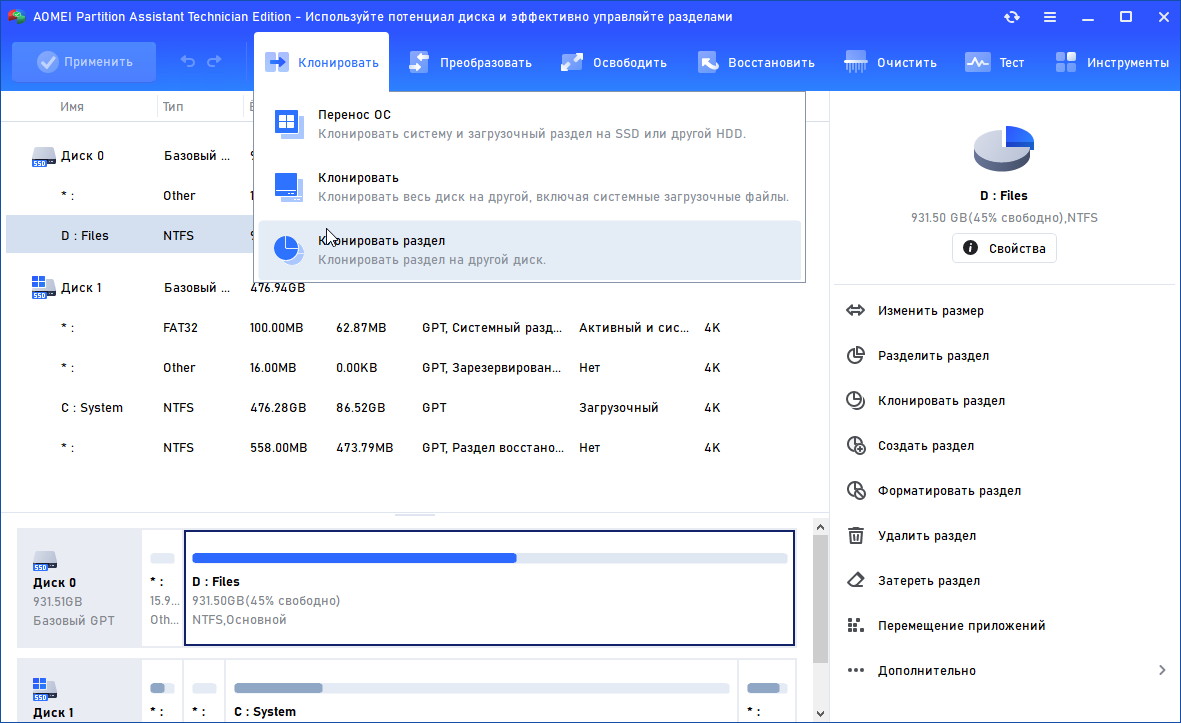The image size is (1181, 723).
Task: Click Удалить раздел in the side panel
Action: [926, 535]
